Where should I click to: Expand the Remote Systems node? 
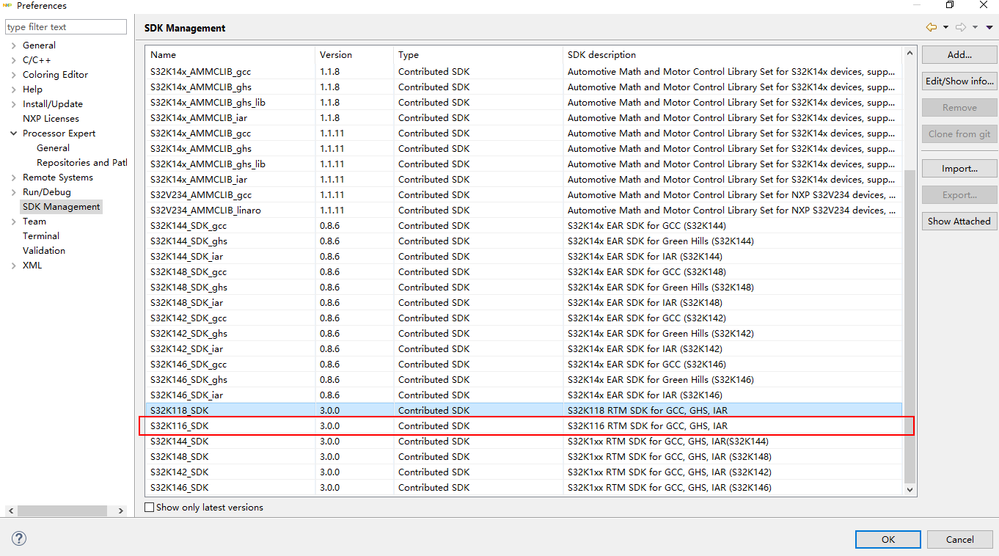tap(13, 177)
